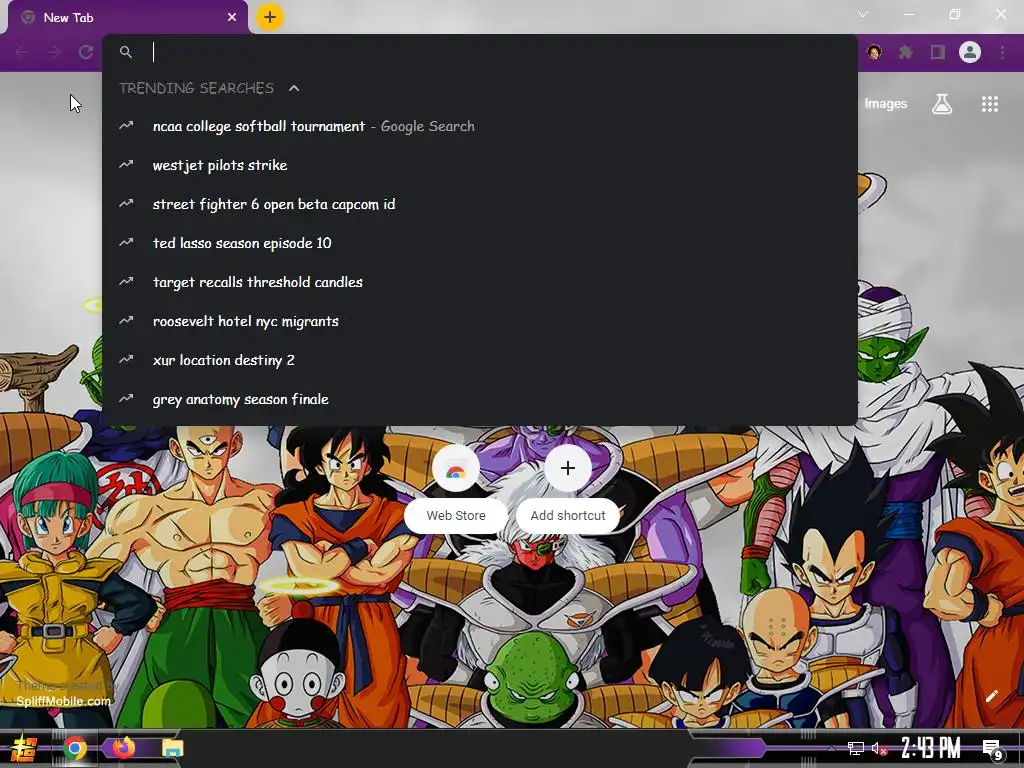Select 'xur location destiny 2' suggestion

tap(479, 360)
